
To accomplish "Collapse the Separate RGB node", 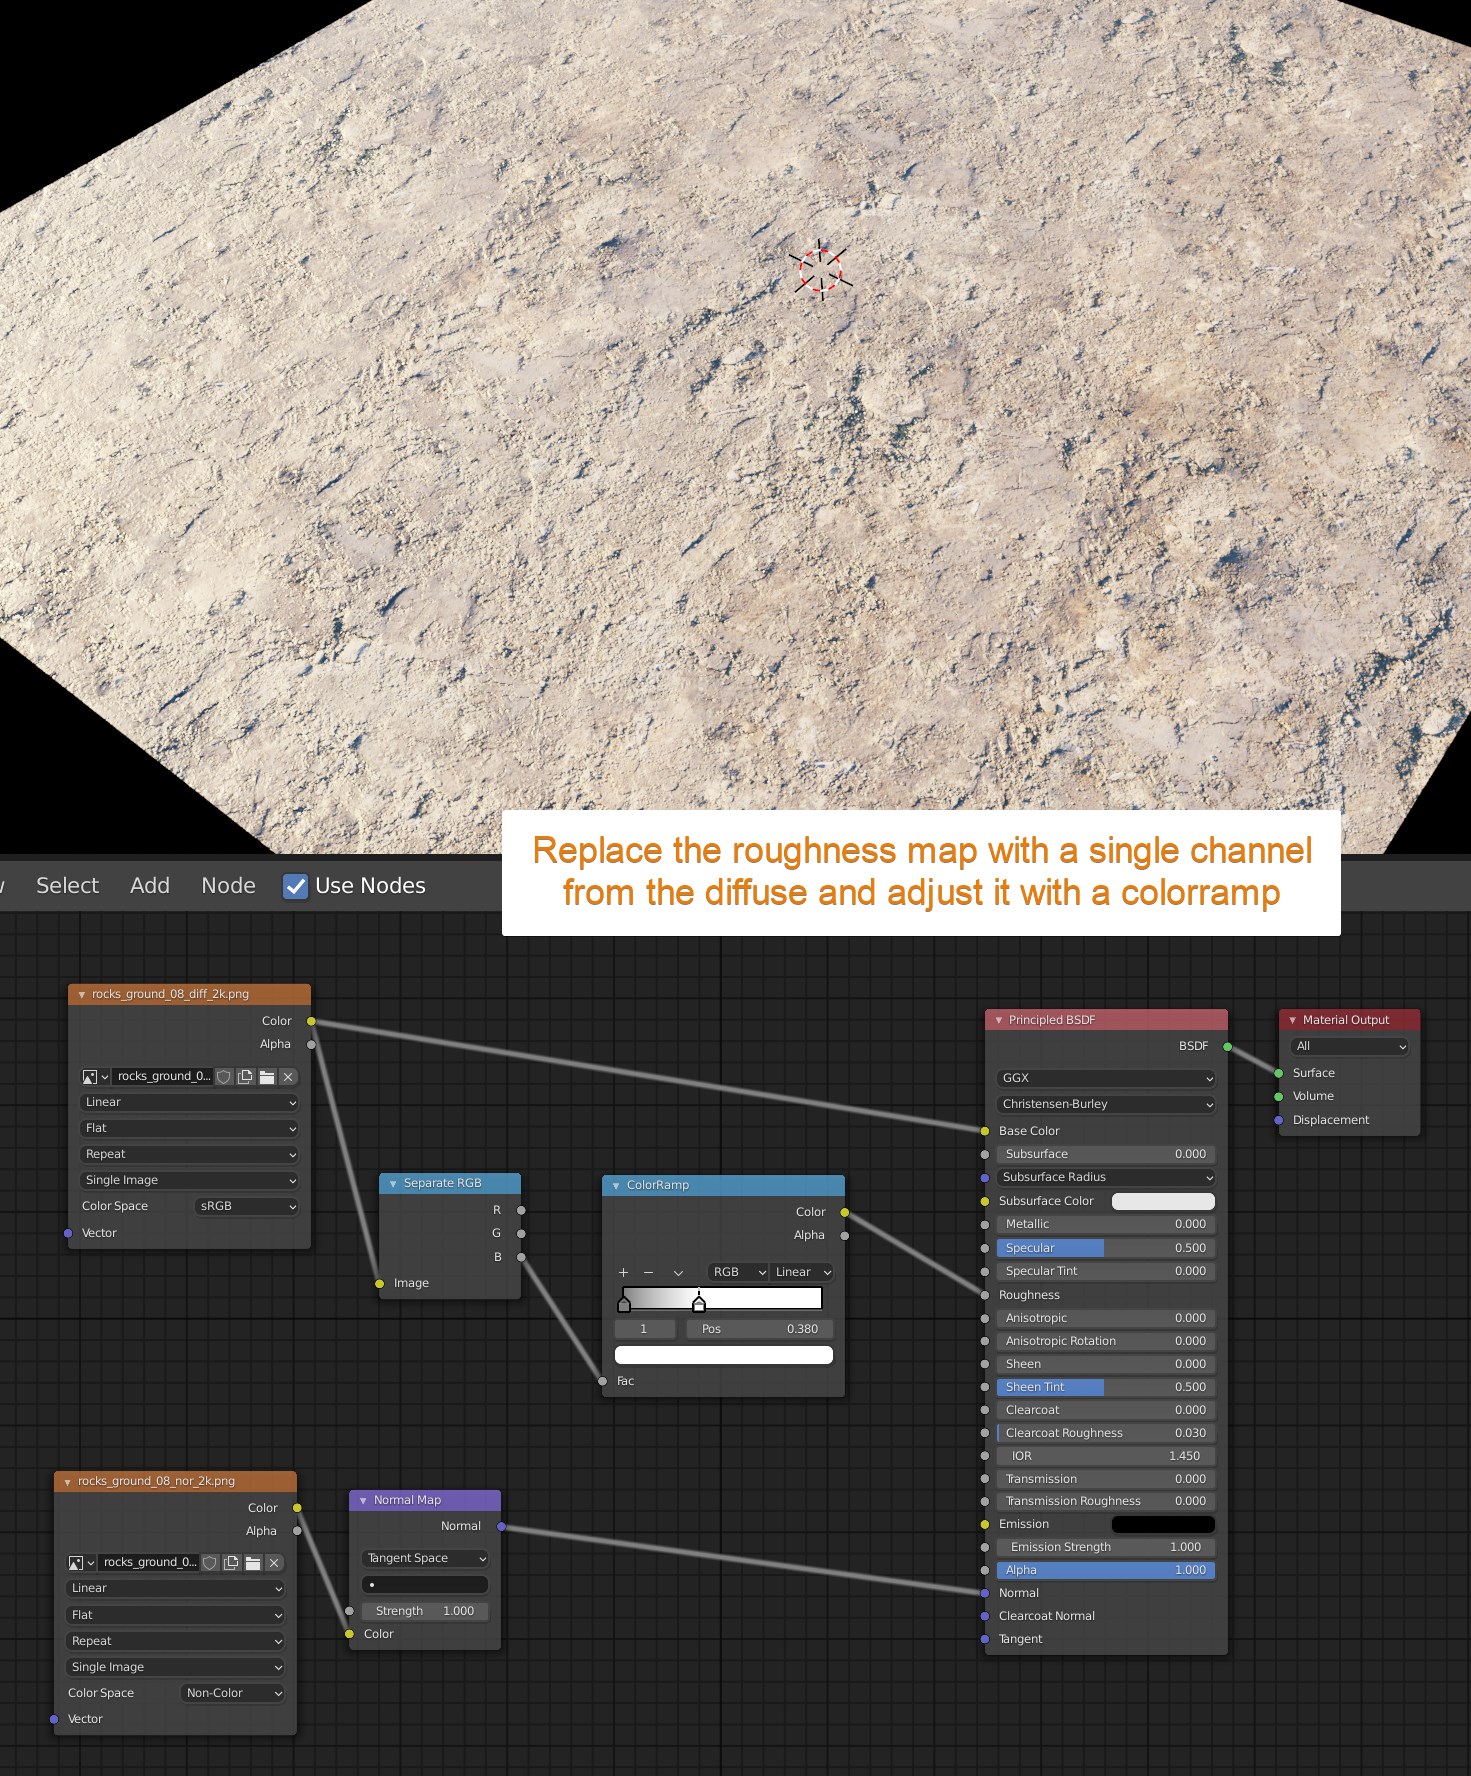I will 393,1183.
